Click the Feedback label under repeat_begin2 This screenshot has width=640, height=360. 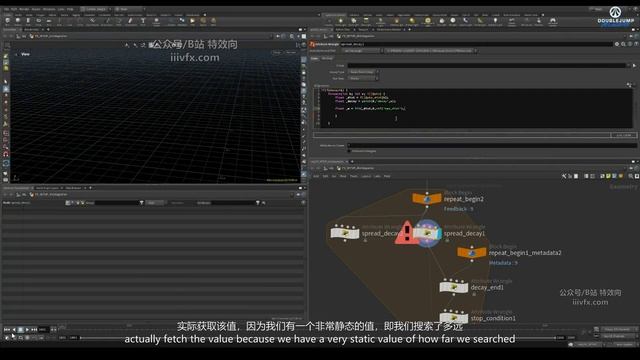458,209
